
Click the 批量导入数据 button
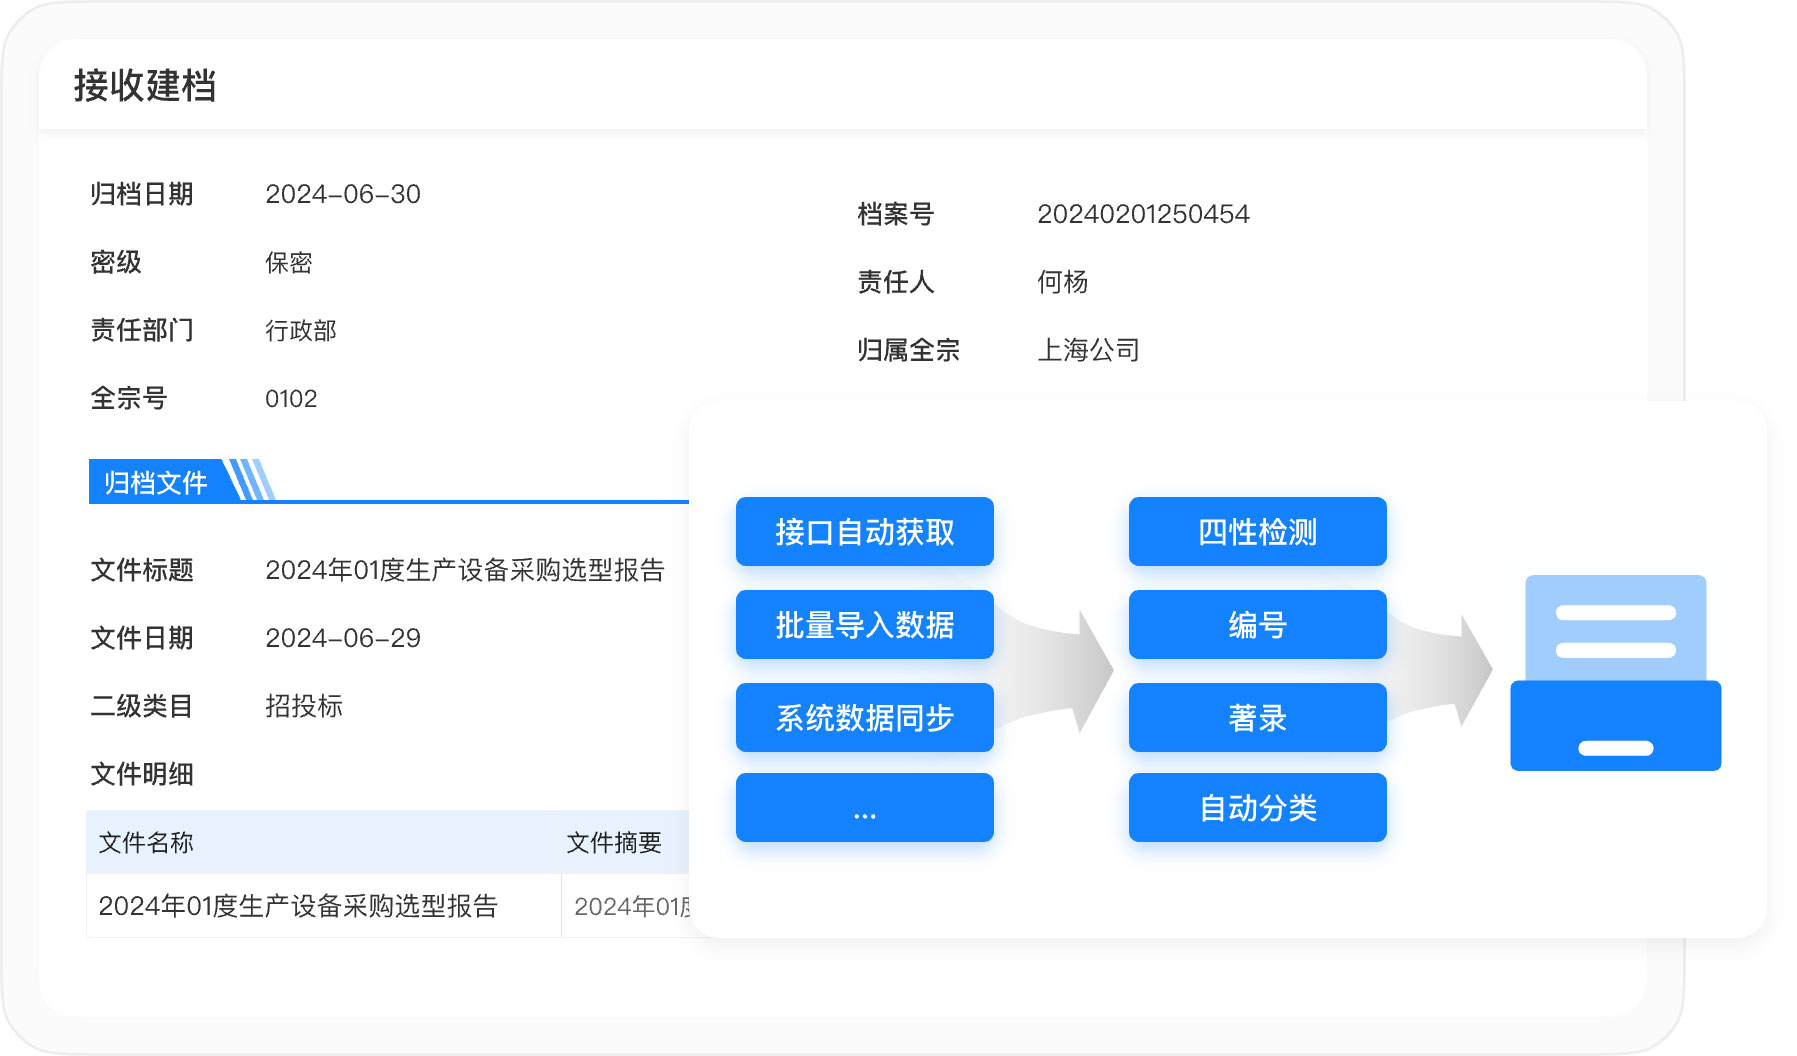tap(864, 625)
